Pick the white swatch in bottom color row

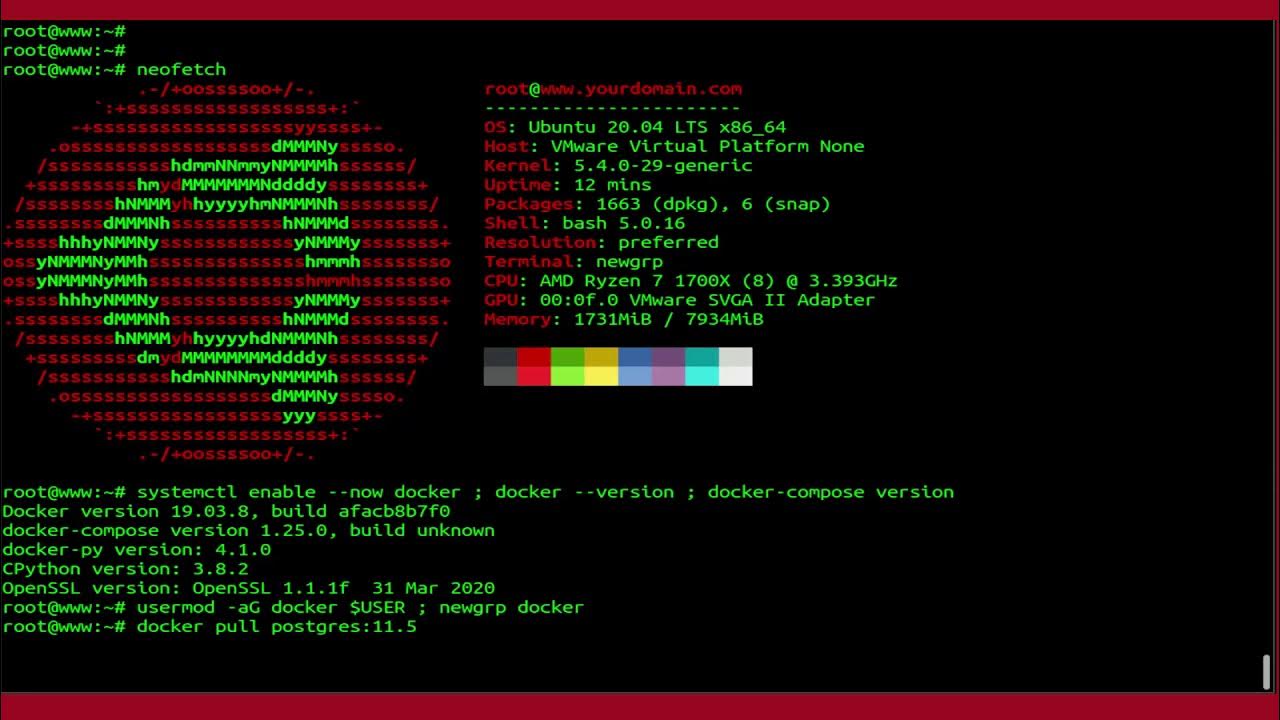(x=736, y=376)
